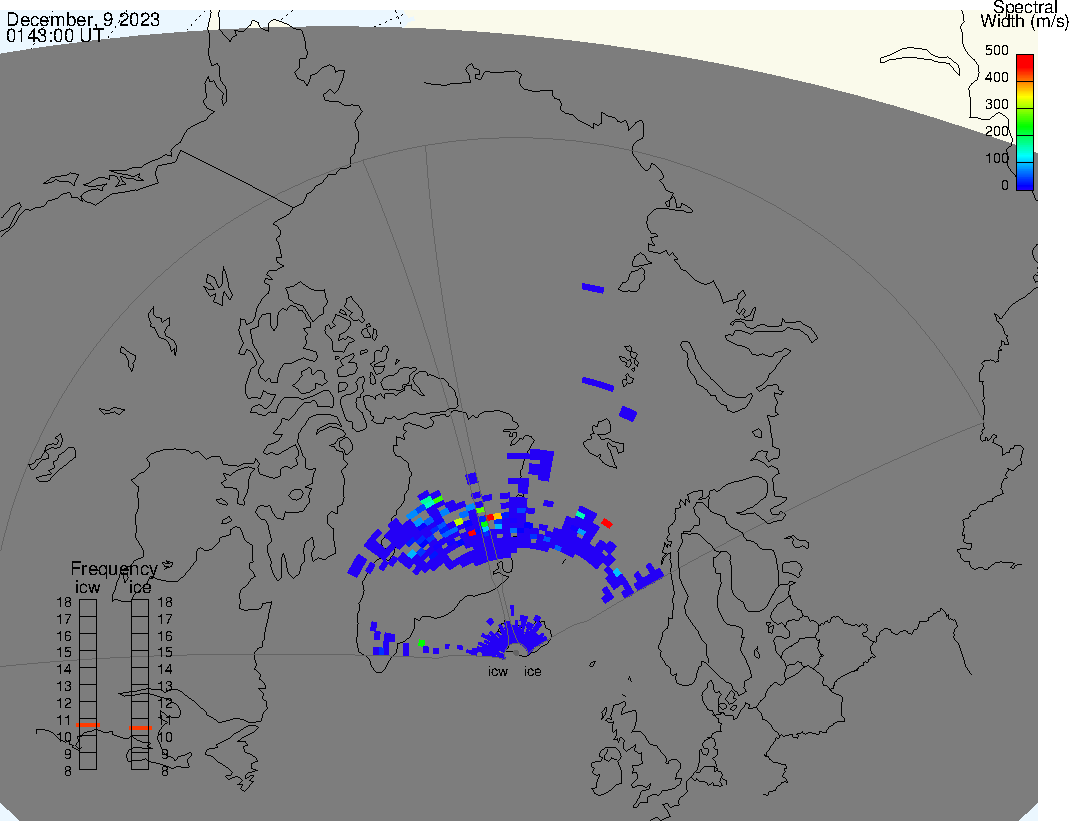This screenshot has height=821, width=1069.
Task: Click "14" left of the icw frequency column
Action: click(x=64, y=669)
